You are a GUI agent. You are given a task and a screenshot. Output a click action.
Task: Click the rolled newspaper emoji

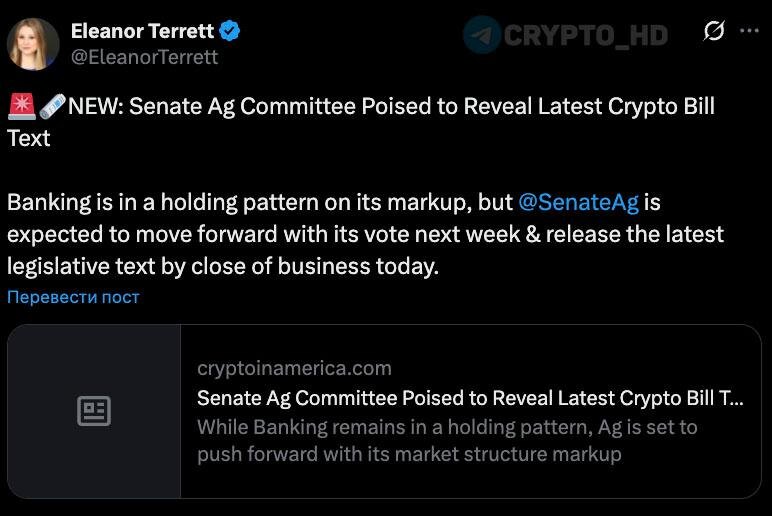52,107
